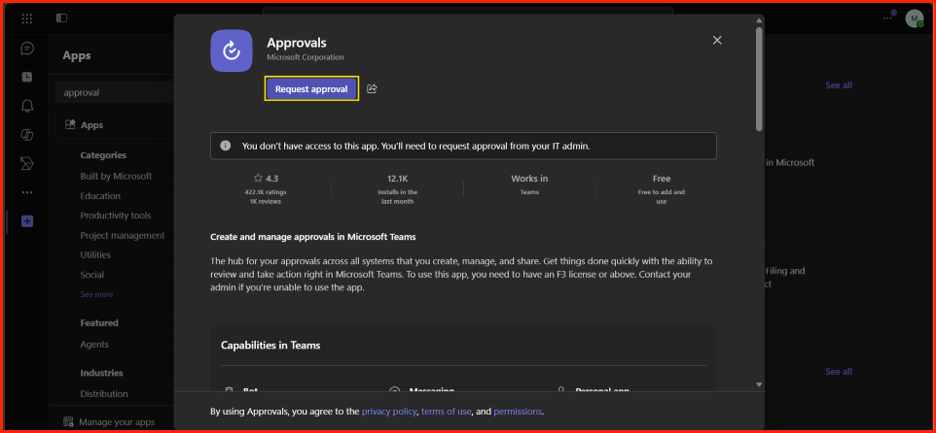Open the app launcher waffle icon
Viewport: 936px width, 433px height.
27,18
